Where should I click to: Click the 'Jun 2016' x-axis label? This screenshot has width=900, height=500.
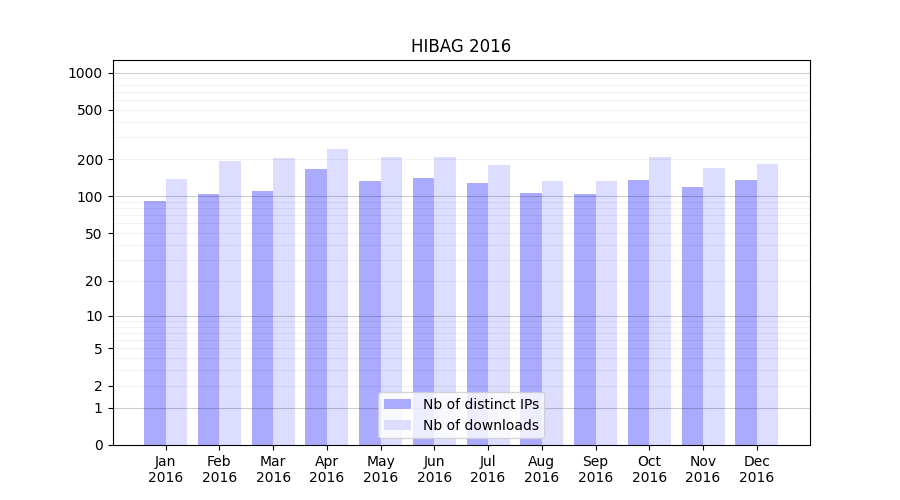[x=434, y=469]
